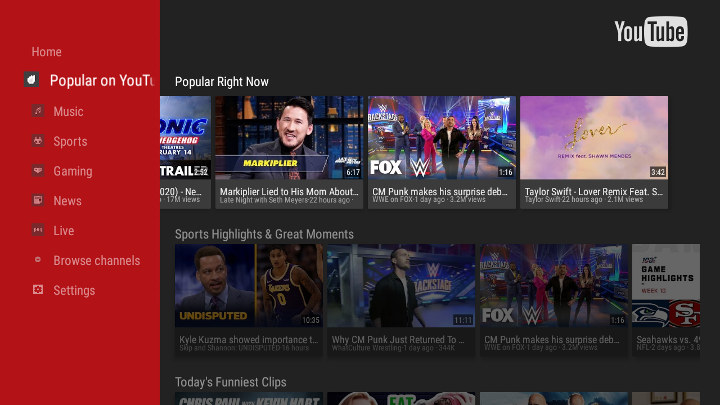Screen dimensions: 720x405
Task: Click the Live broadcast icon in sidebar
Action: (x=38, y=230)
